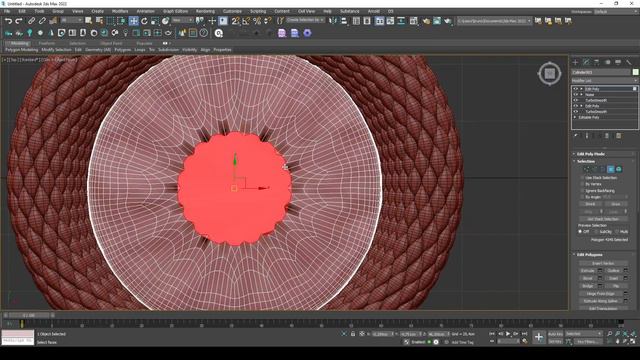Select the Select and Link chain icon
The width and height of the screenshot is (640, 360).
point(31,20)
